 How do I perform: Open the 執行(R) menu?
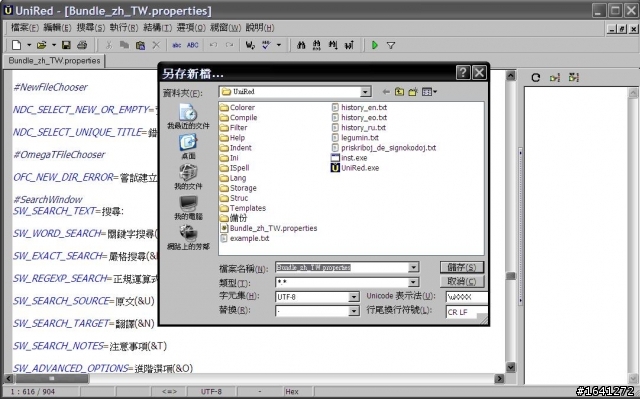pos(124,28)
